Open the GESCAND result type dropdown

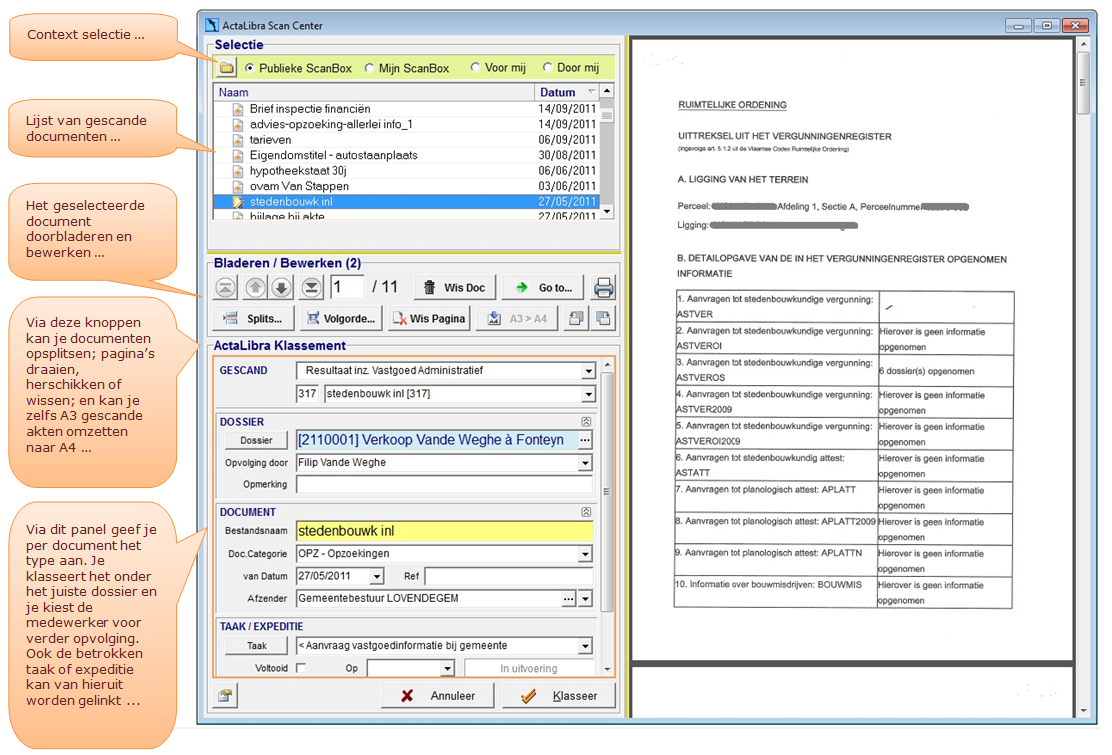(x=588, y=371)
